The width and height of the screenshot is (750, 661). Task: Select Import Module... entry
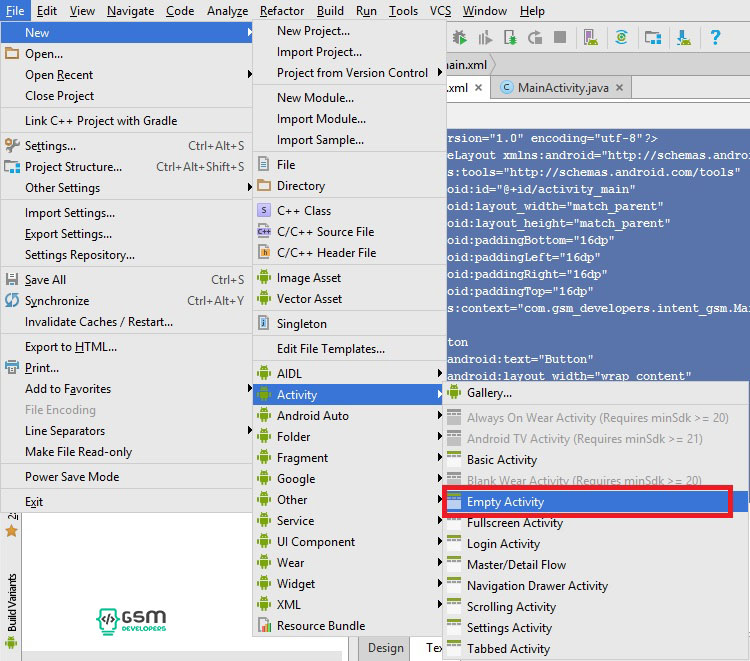(321, 119)
